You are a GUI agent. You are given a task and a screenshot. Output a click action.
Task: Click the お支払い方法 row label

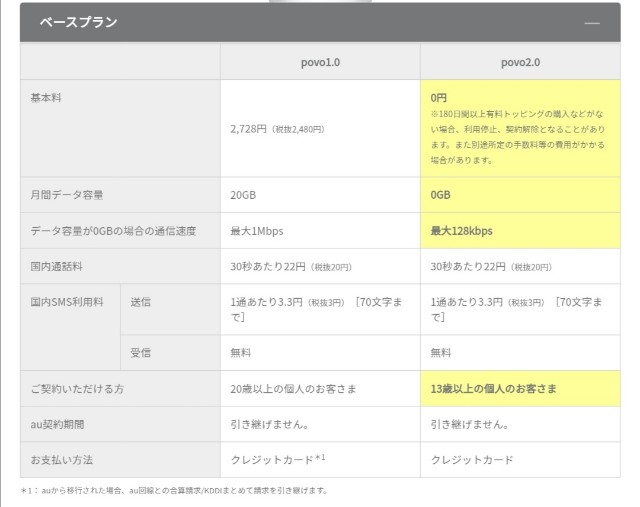pos(62,460)
